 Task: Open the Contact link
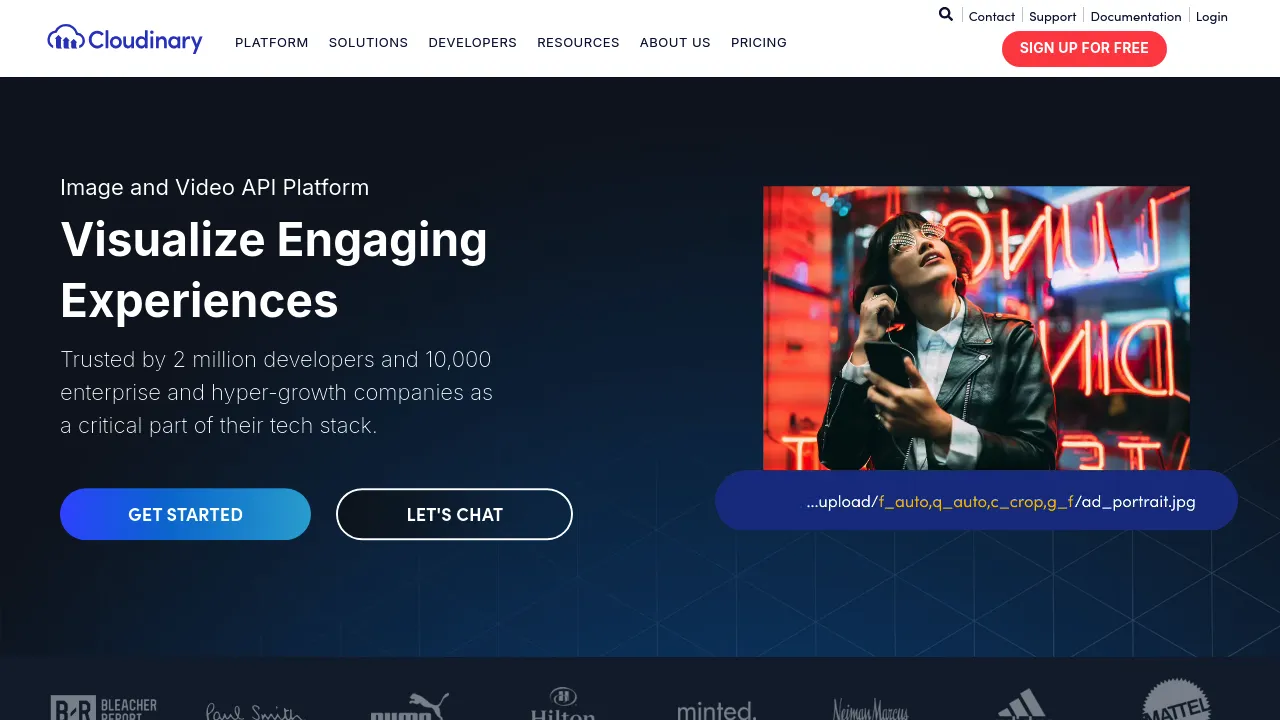(992, 16)
